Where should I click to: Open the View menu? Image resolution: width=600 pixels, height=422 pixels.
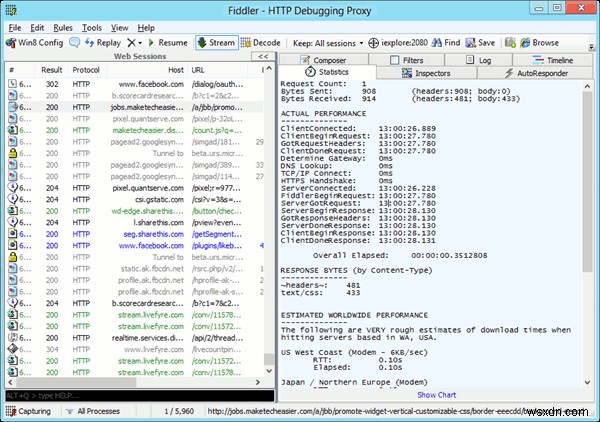pyautogui.click(x=119, y=28)
